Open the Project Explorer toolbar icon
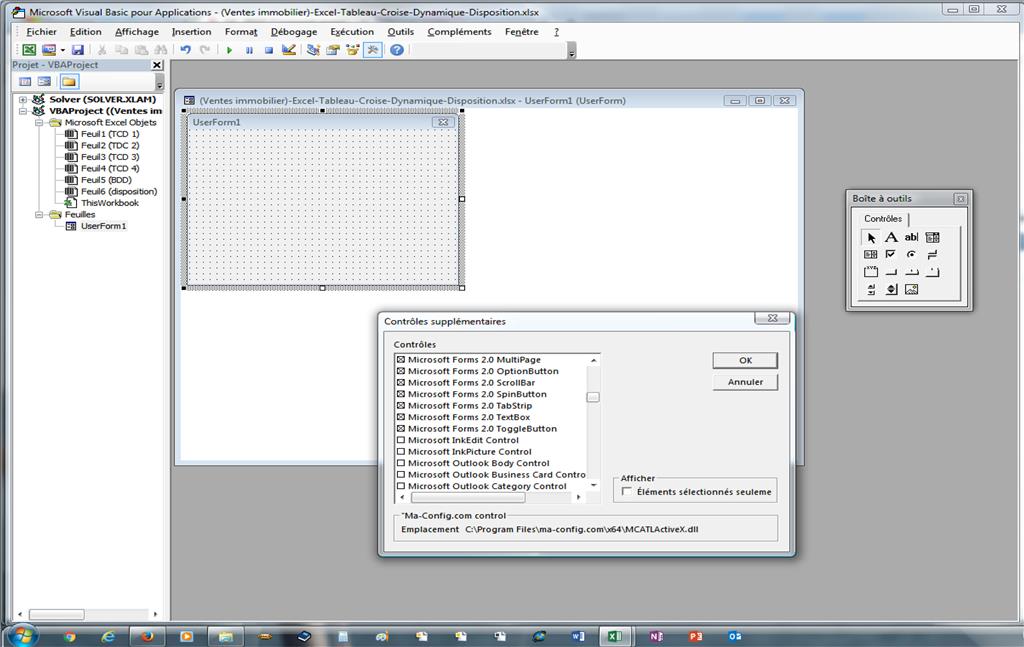1024x647 pixels. (313, 50)
